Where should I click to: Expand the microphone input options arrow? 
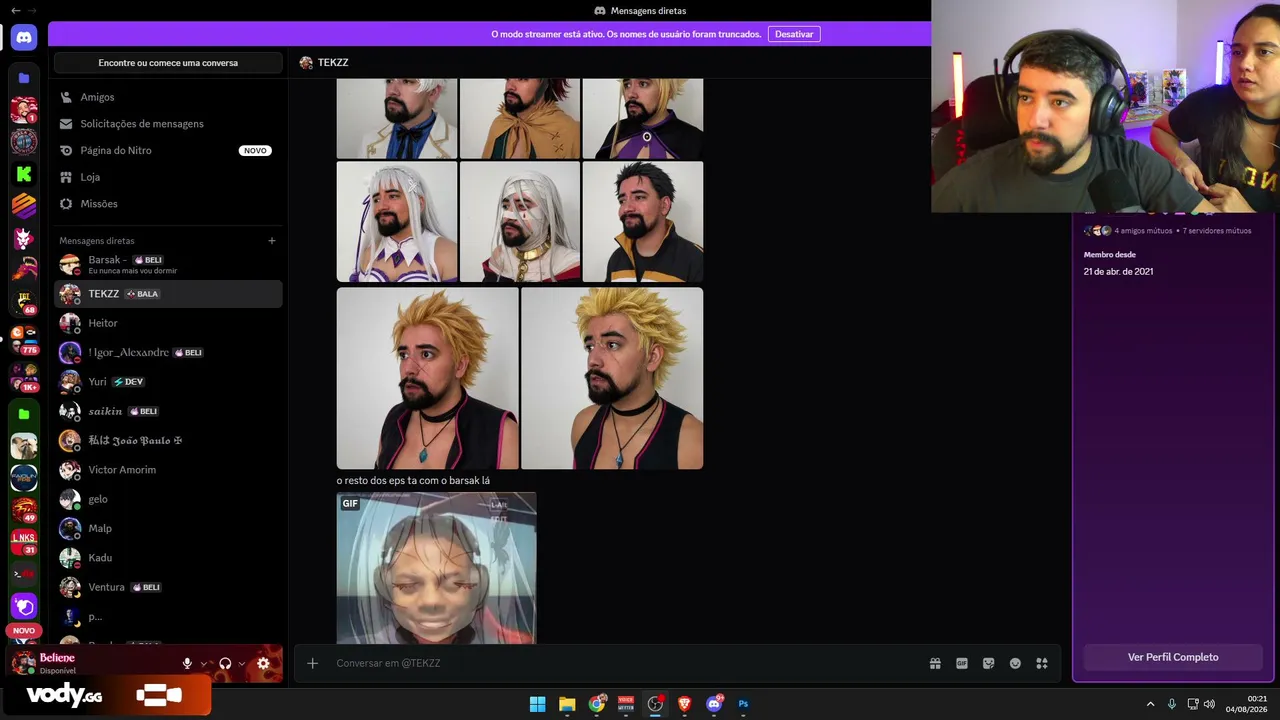204,663
